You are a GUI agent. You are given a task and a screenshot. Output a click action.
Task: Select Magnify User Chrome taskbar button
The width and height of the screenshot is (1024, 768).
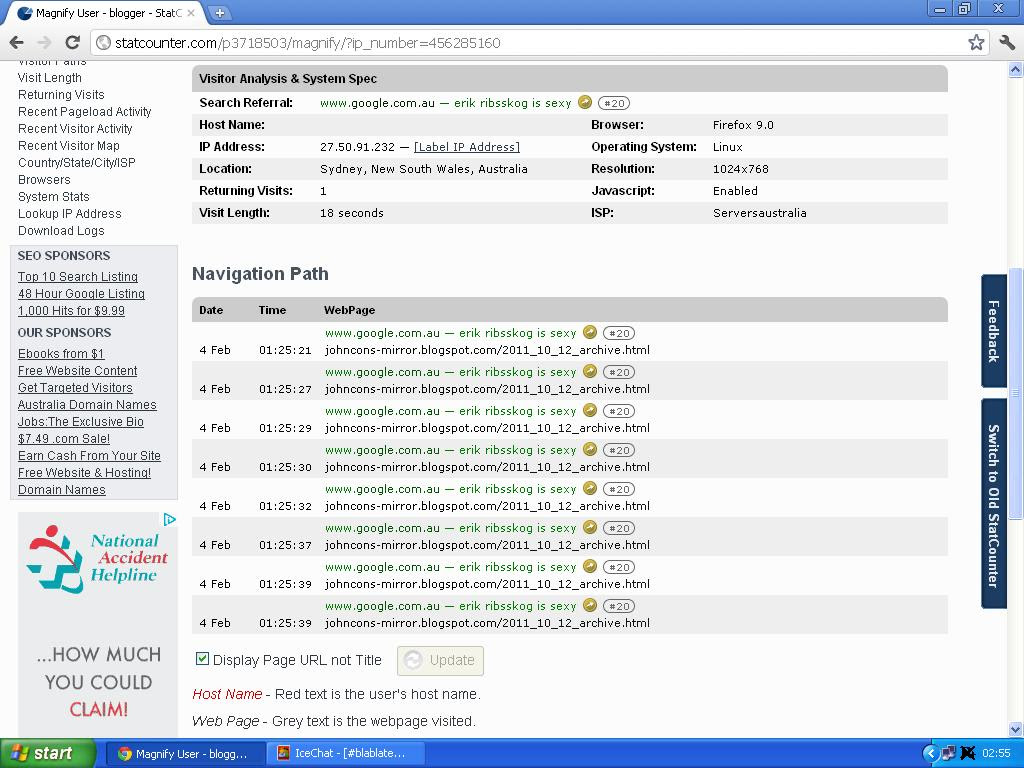[185, 754]
